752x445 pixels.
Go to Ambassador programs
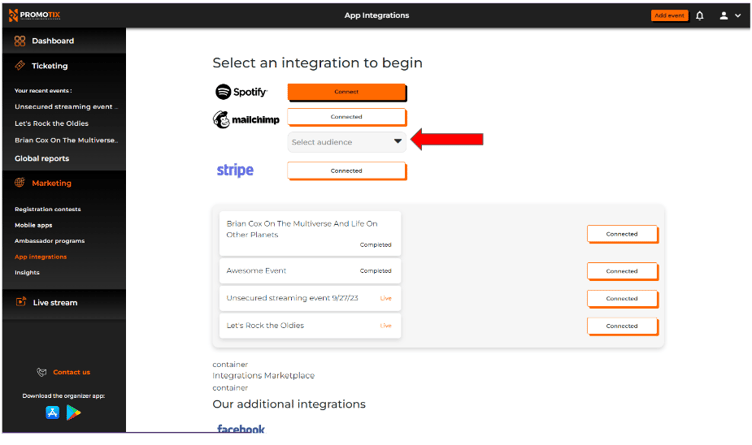pyautogui.click(x=49, y=241)
